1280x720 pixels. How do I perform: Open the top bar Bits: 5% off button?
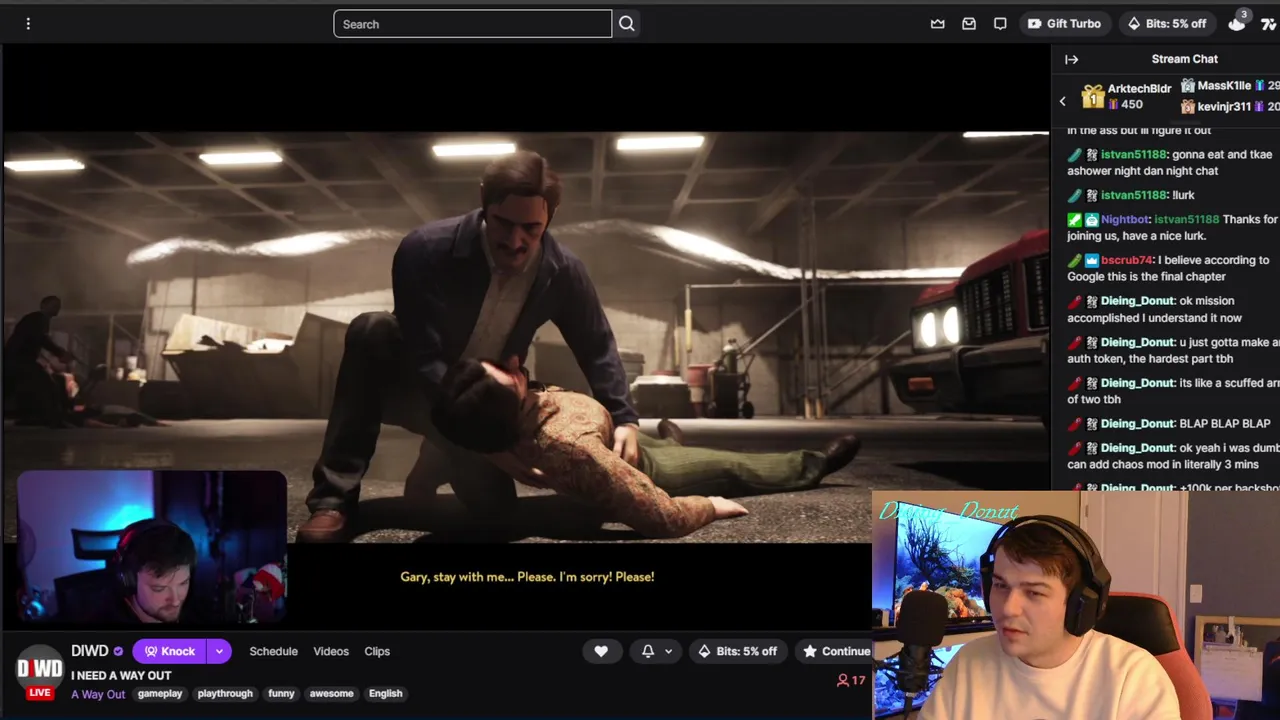[1166, 24]
